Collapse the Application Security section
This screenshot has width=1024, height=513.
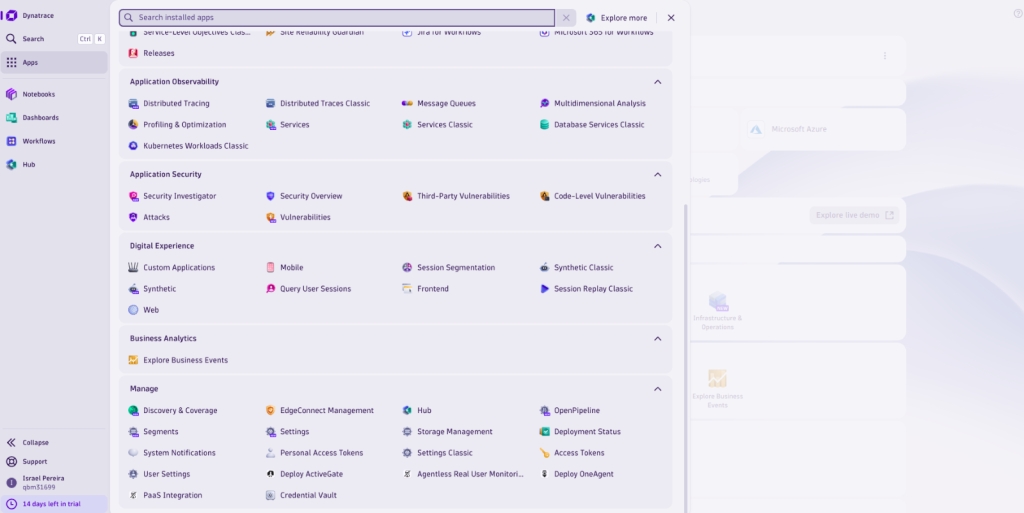click(x=657, y=174)
